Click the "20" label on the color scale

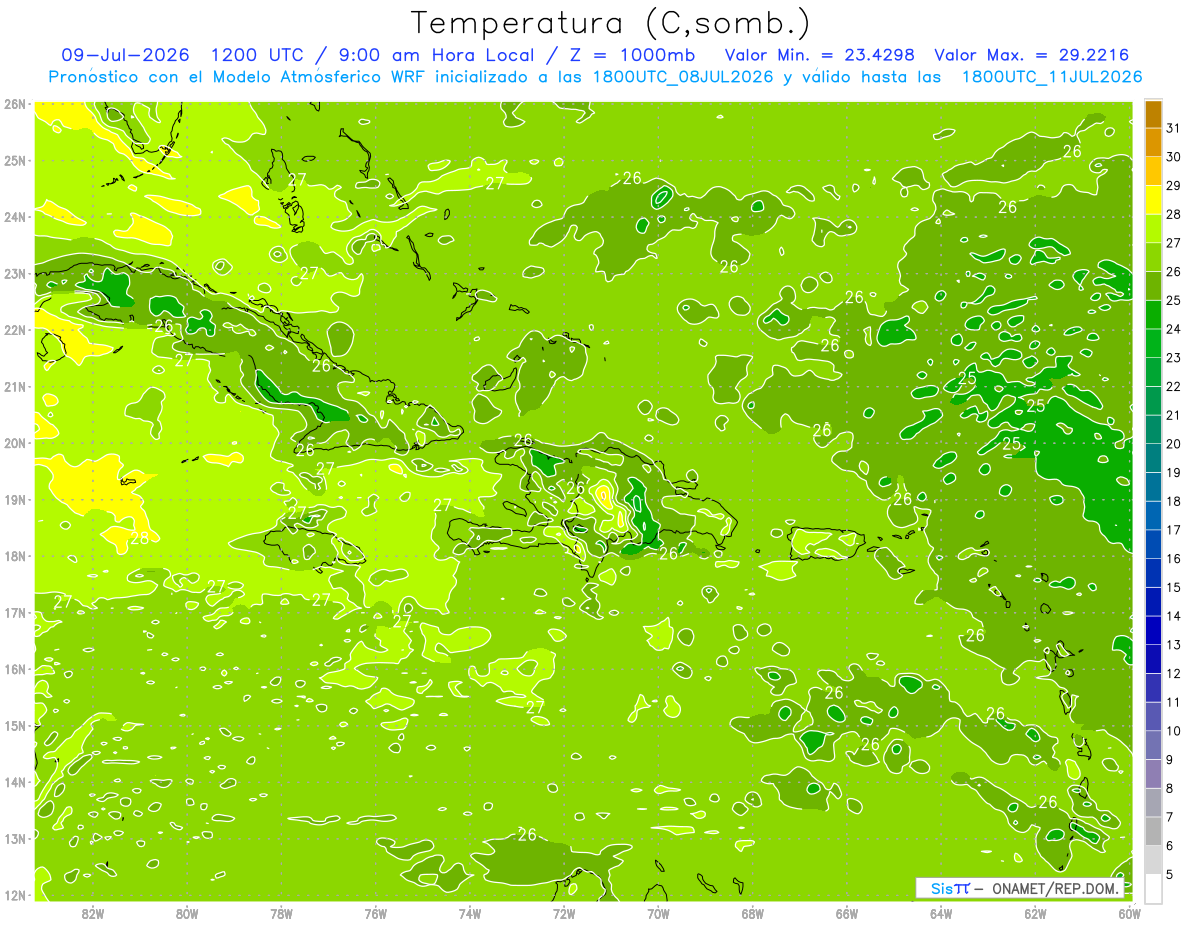[x=1174, y=444]
